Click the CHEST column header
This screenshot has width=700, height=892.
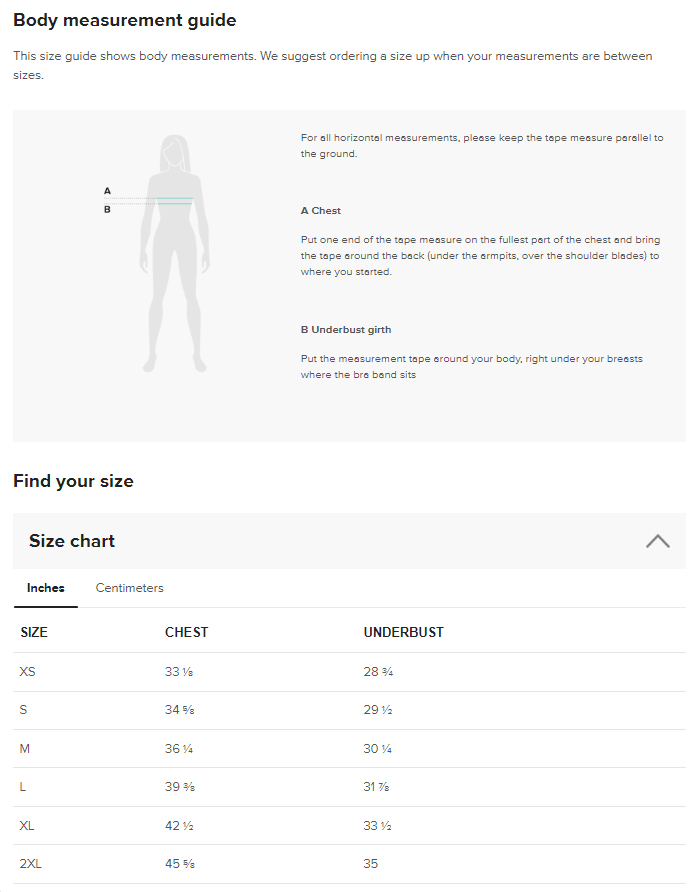coord(187,632)
